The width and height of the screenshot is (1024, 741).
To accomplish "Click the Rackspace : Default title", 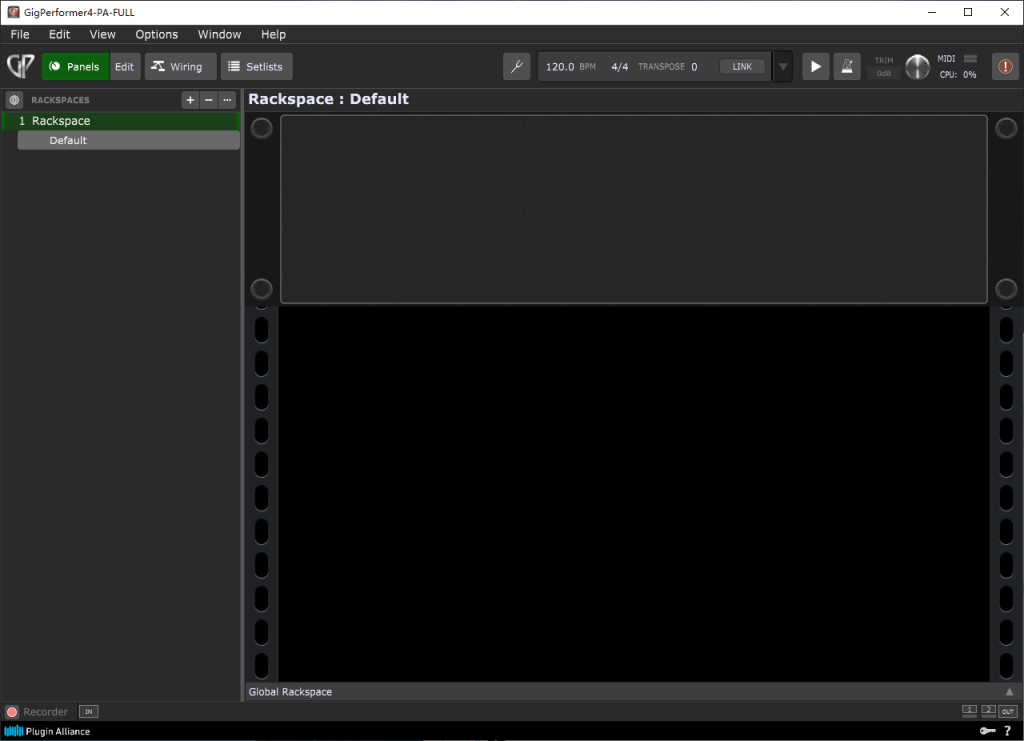I will (328, 99).
